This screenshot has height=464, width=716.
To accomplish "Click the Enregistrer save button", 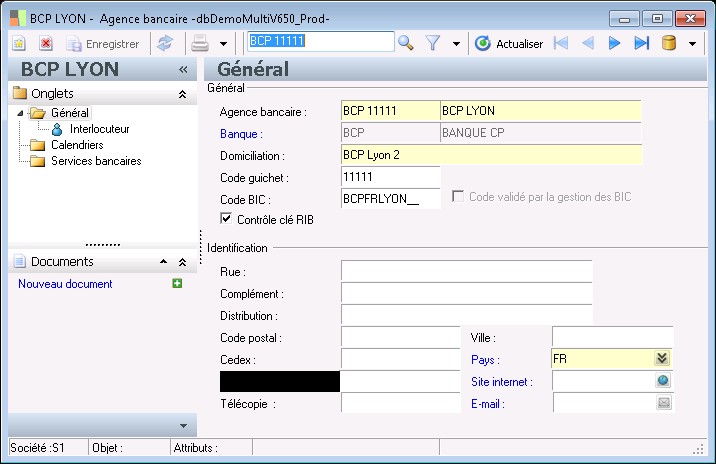I will coord(102,44).
